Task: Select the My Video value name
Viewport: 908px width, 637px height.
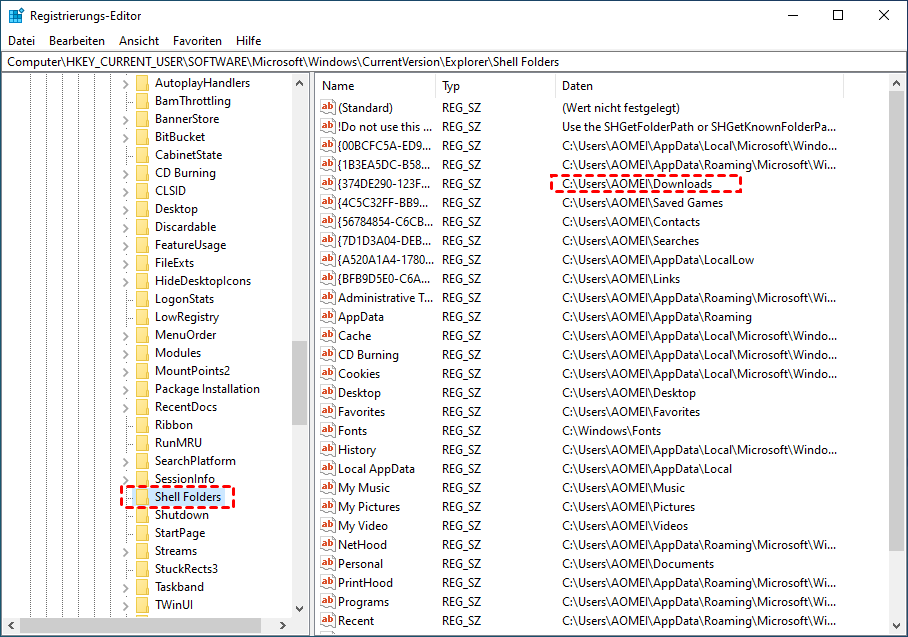Action: [363, 525]
